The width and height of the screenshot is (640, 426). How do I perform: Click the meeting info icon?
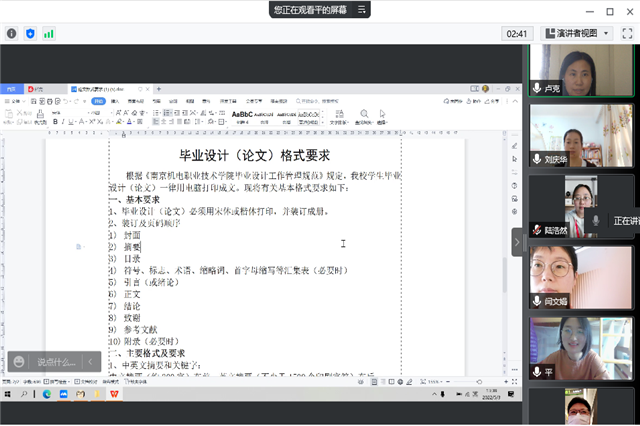(x=12, y=33)
